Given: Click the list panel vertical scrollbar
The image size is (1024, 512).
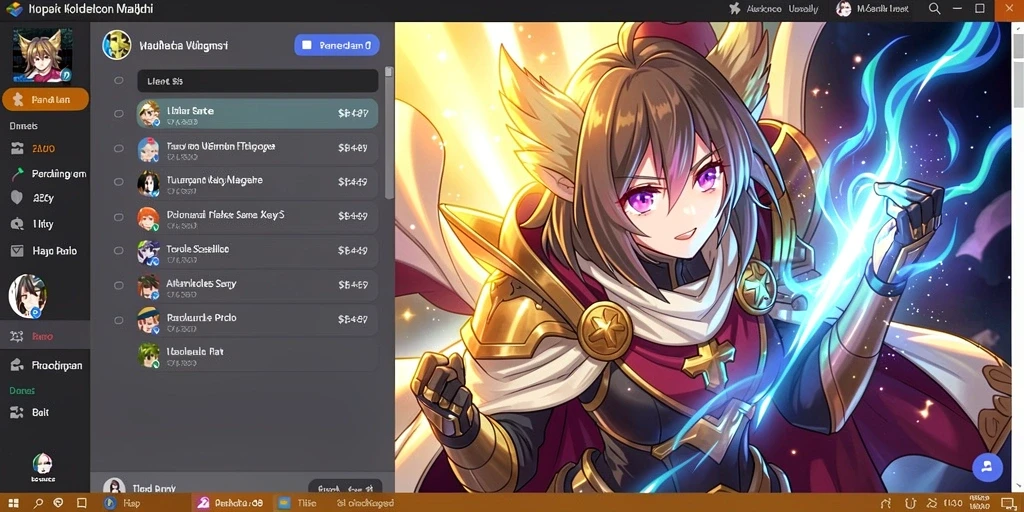Looking at the screenshot, I should pyautogui.click(x=389, y=132).
